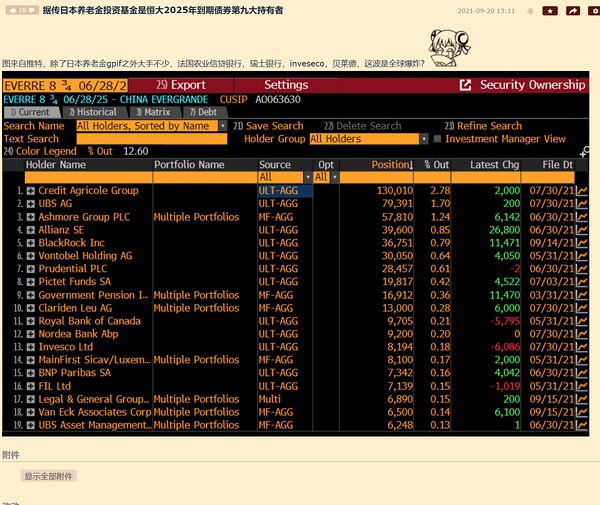This screenshot has width=600, height=505.
Task: Click the anime character avatar sticker
Action: pyautogui.click(x=448, y=48)
